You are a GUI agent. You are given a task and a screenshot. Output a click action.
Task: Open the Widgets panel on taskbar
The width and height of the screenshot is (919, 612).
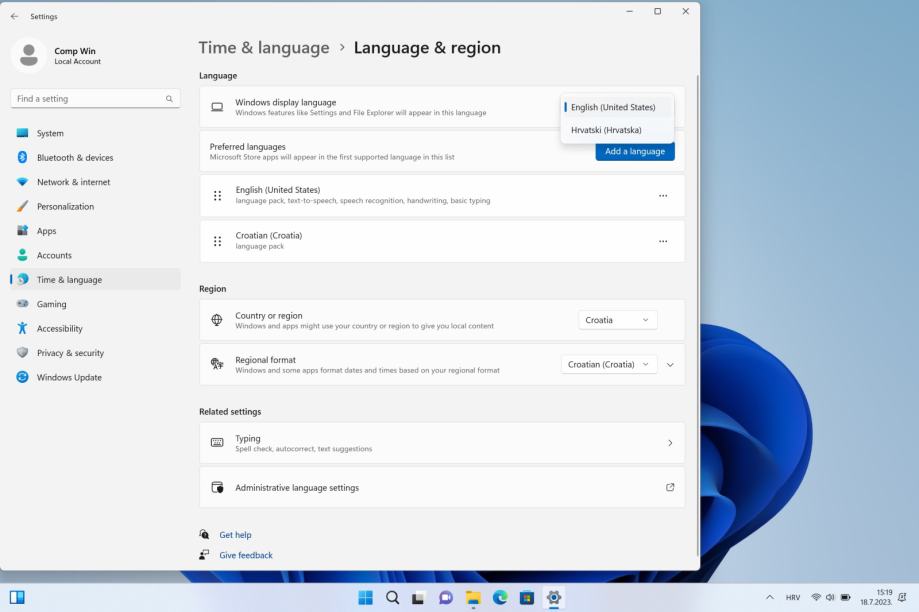[x=17, y=597]
